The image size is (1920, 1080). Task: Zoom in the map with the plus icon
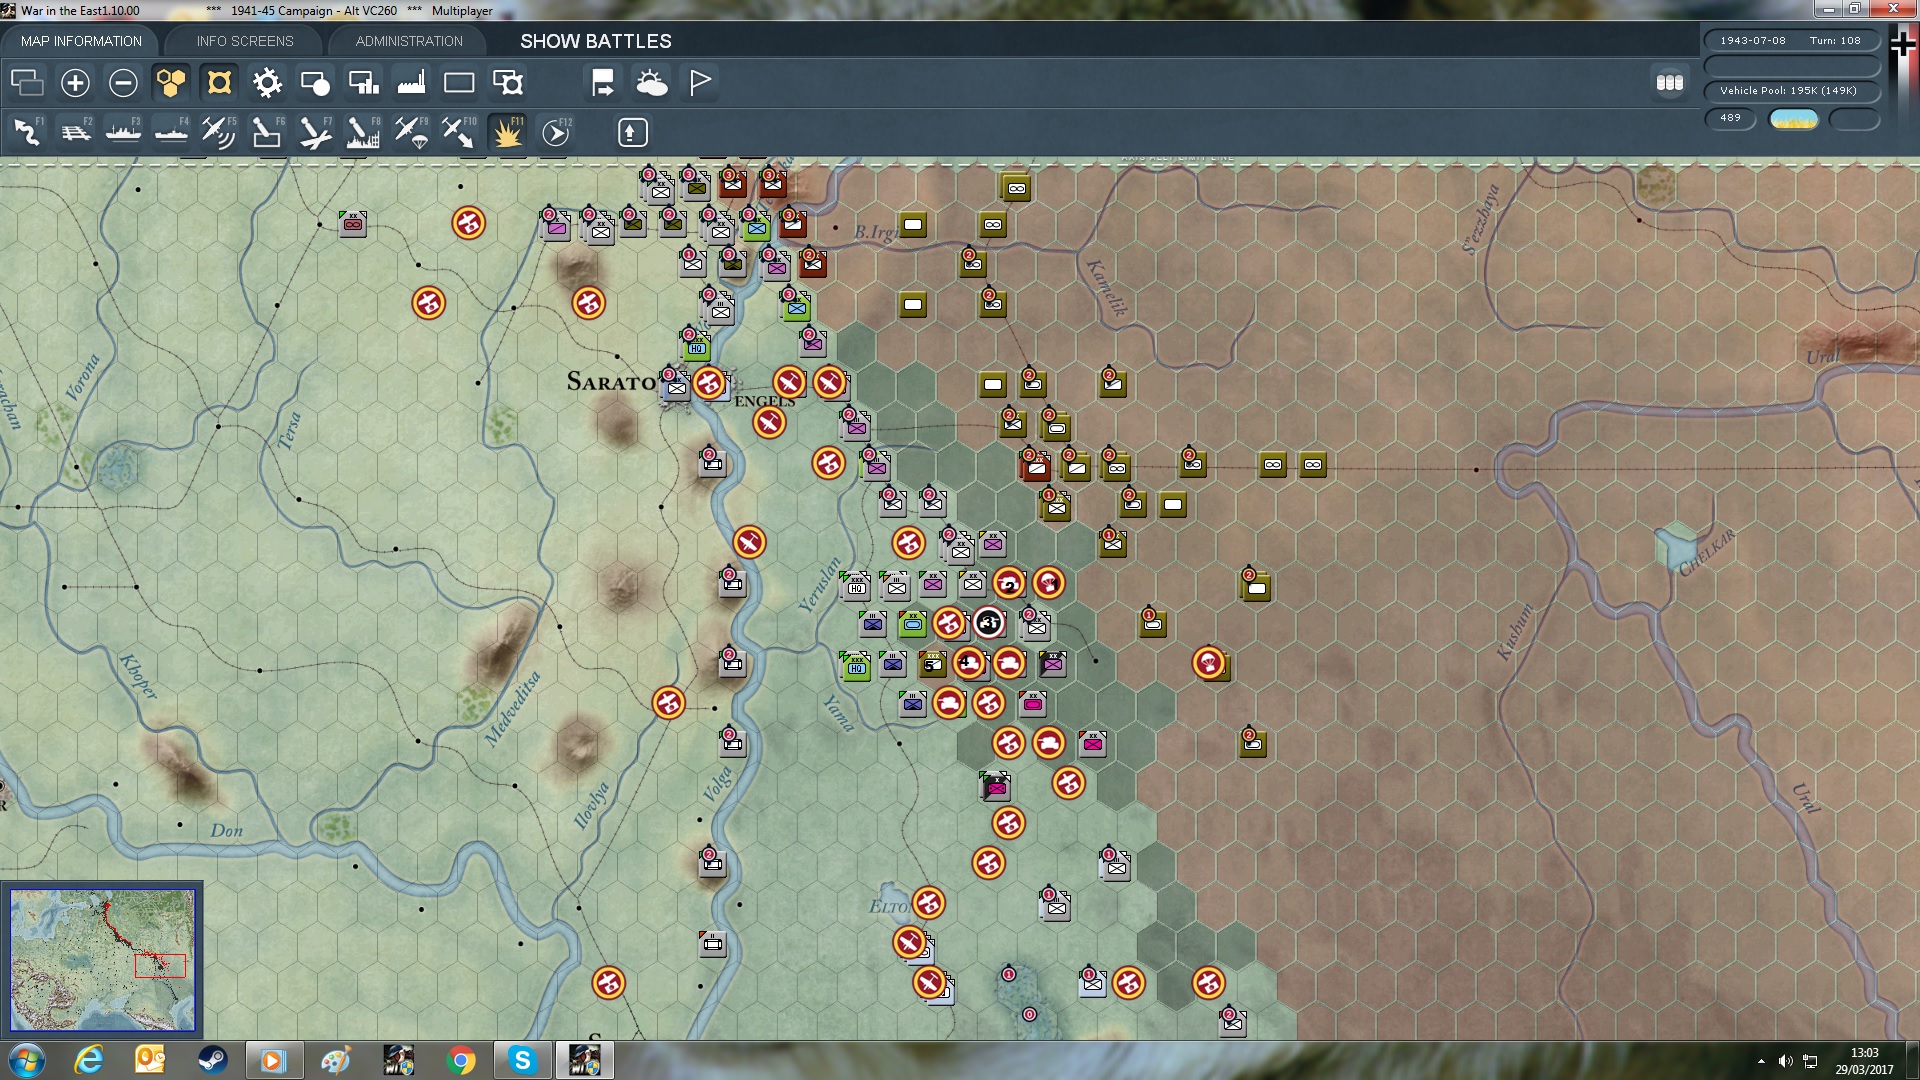point(75,82)
